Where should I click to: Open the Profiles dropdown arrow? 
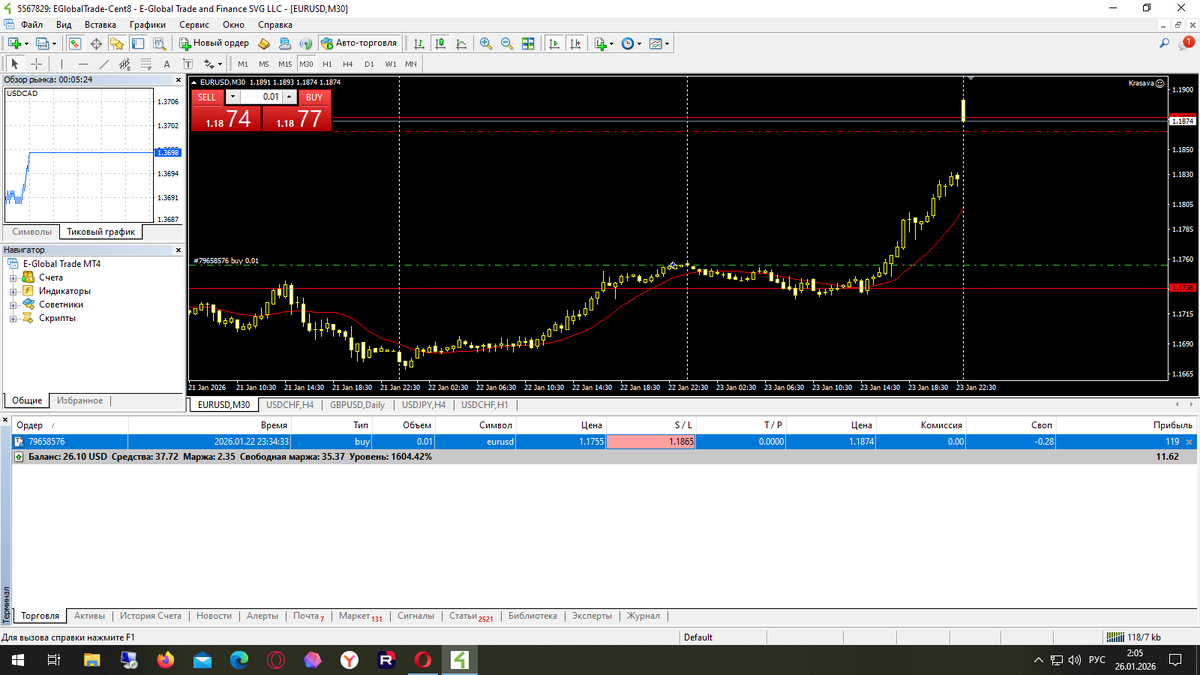tap(54, 44)
